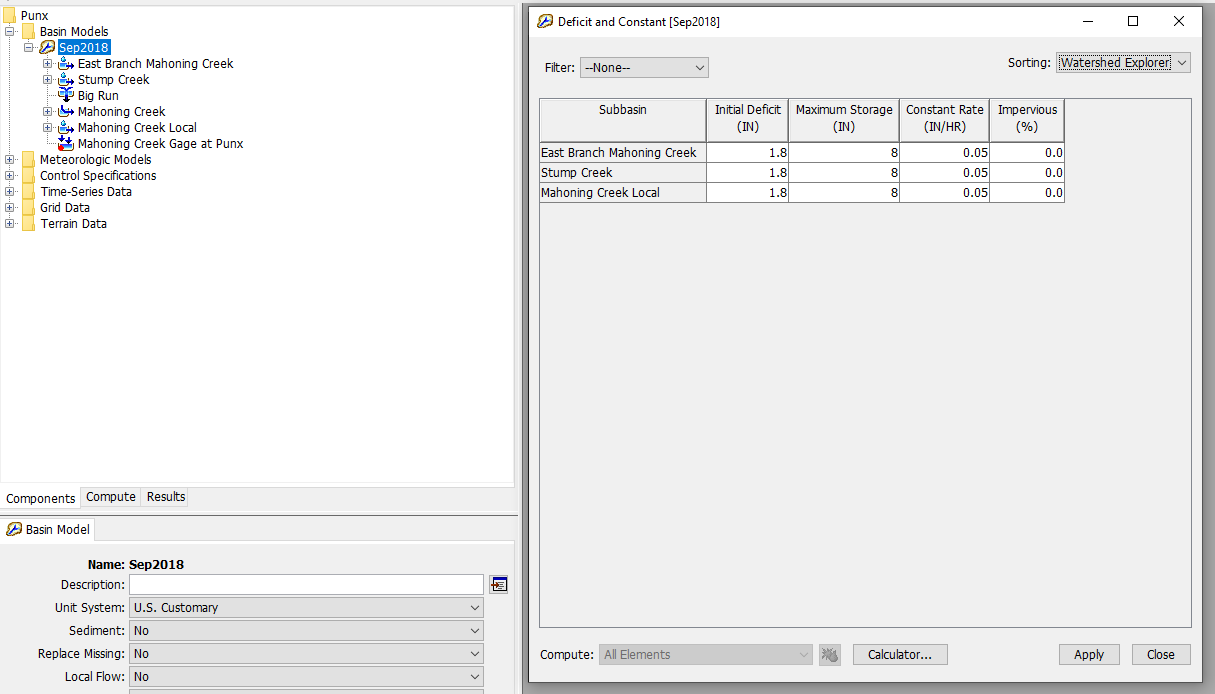Open the Sediment dropdown

pyautogui.click(x=475, y=630)
